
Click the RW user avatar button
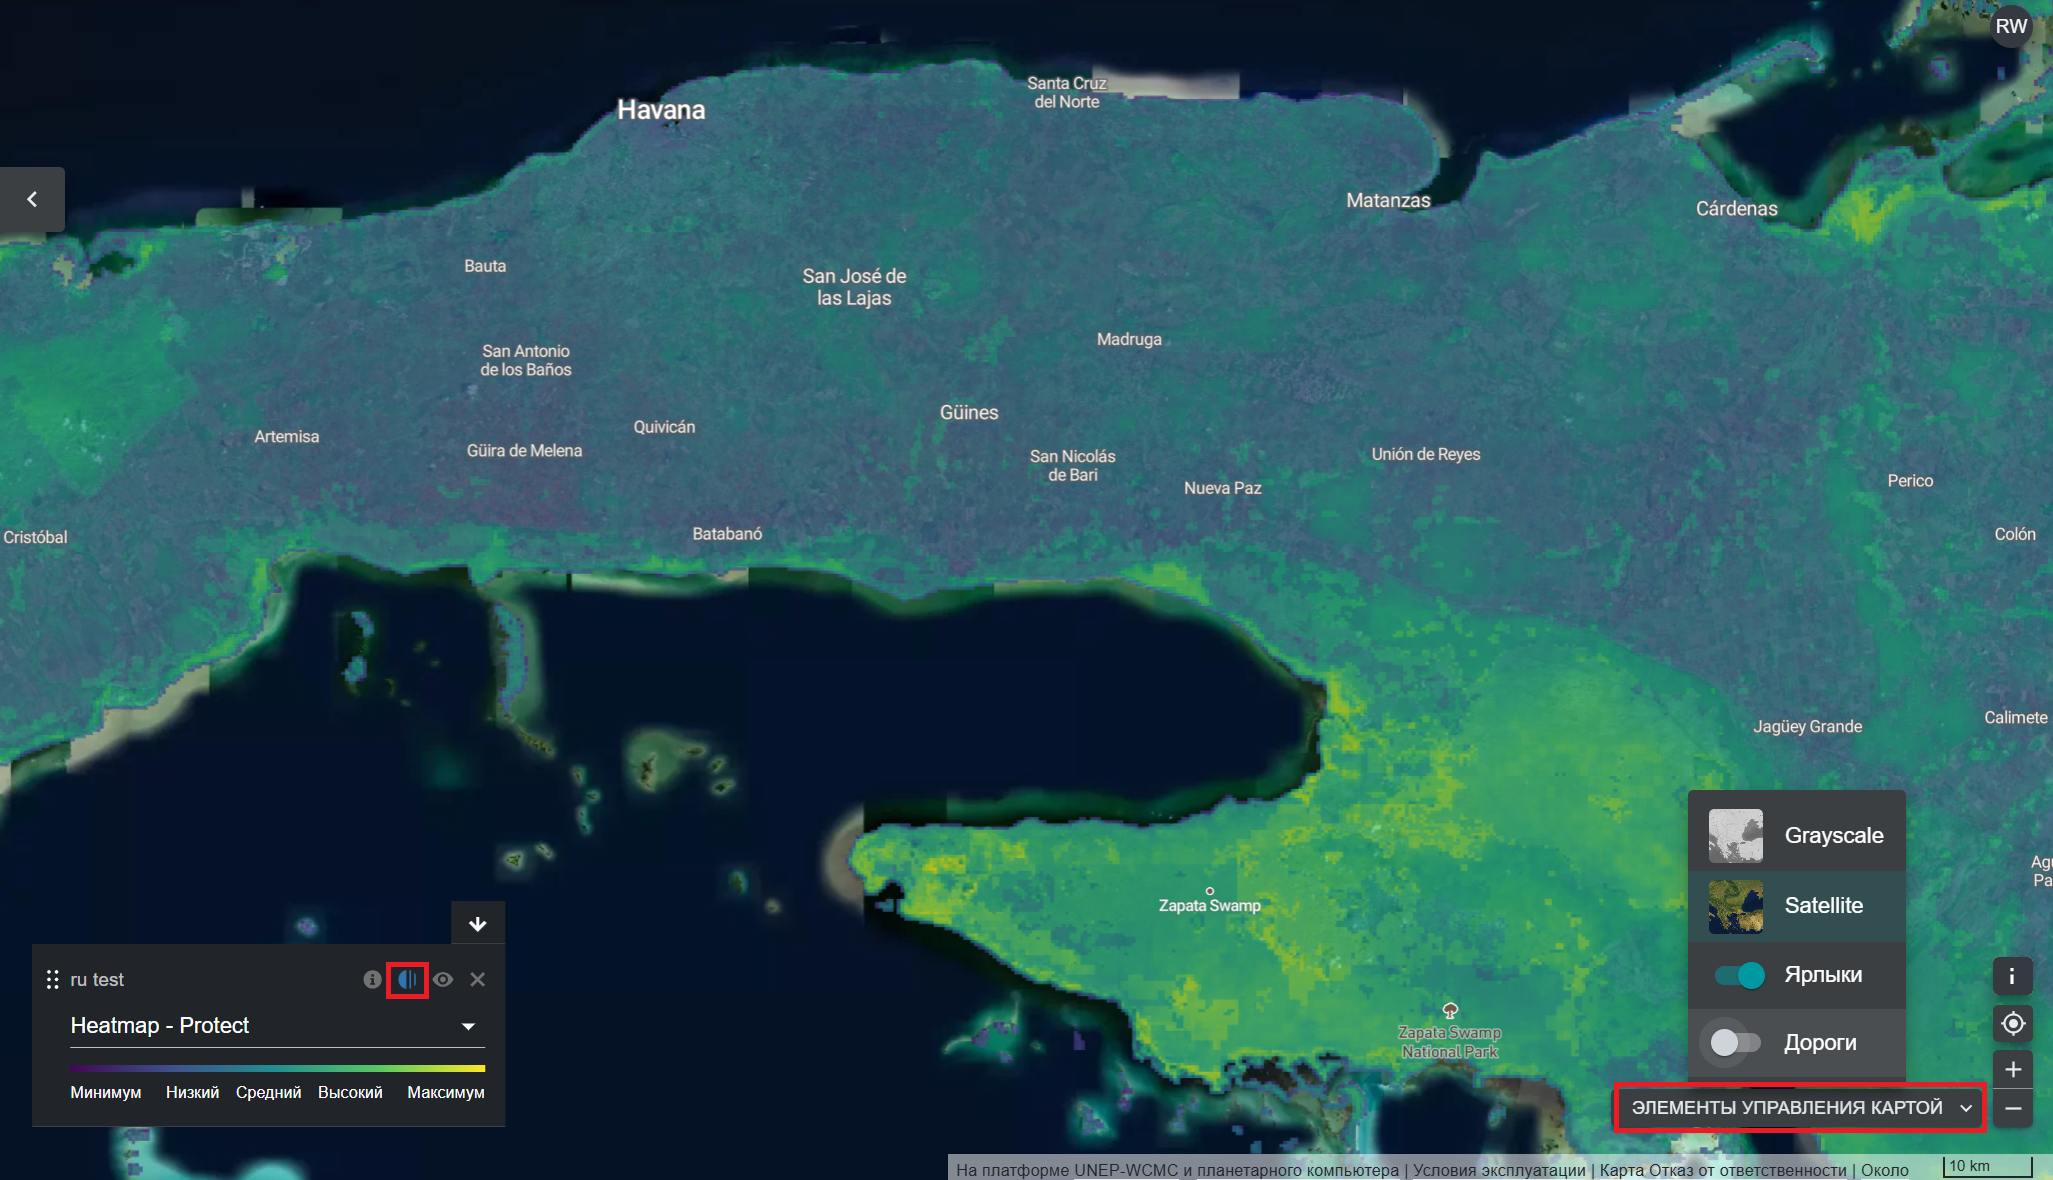(2011, 26)
